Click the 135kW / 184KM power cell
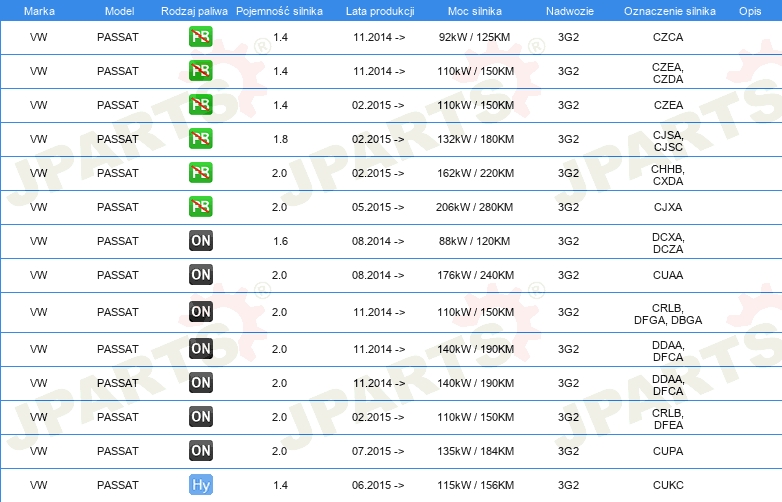Screen dimensions: 782x502 475,451
